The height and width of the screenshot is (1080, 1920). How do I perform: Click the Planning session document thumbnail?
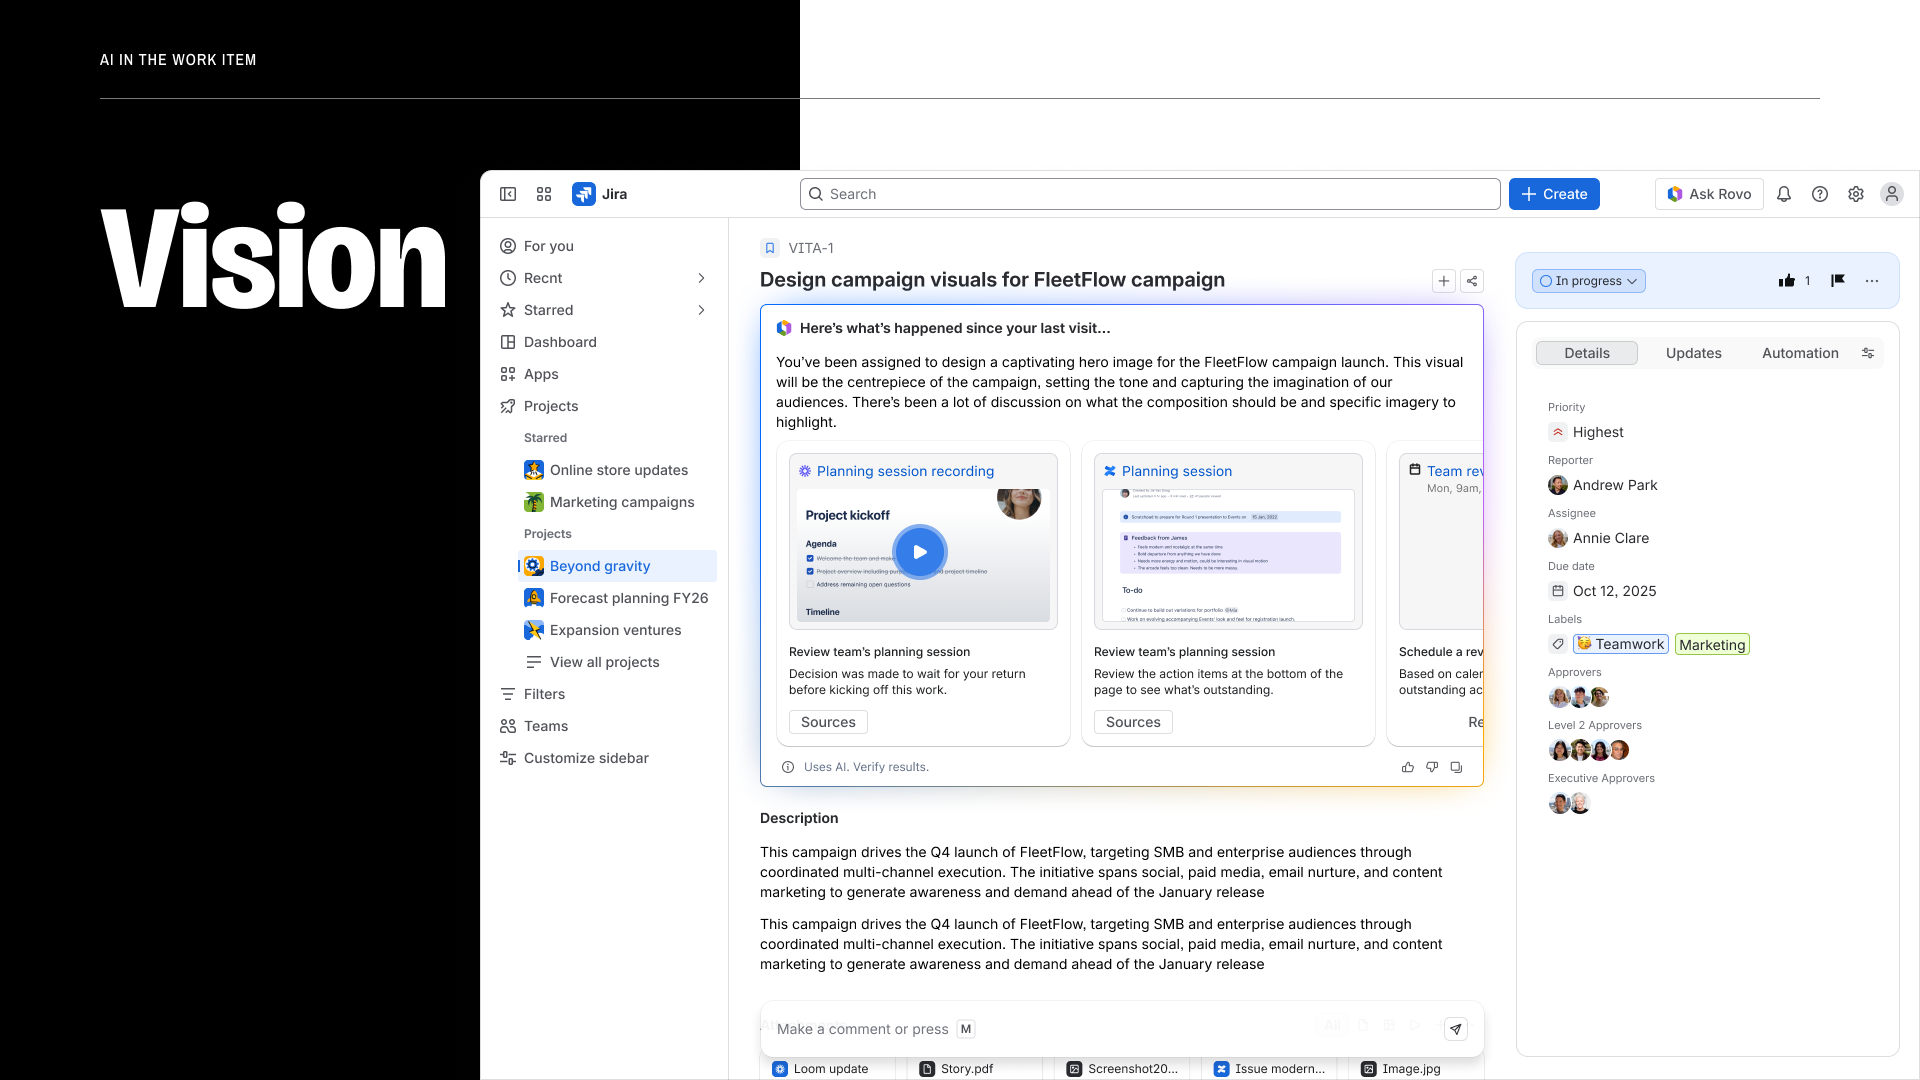(x=1228, y=555)
